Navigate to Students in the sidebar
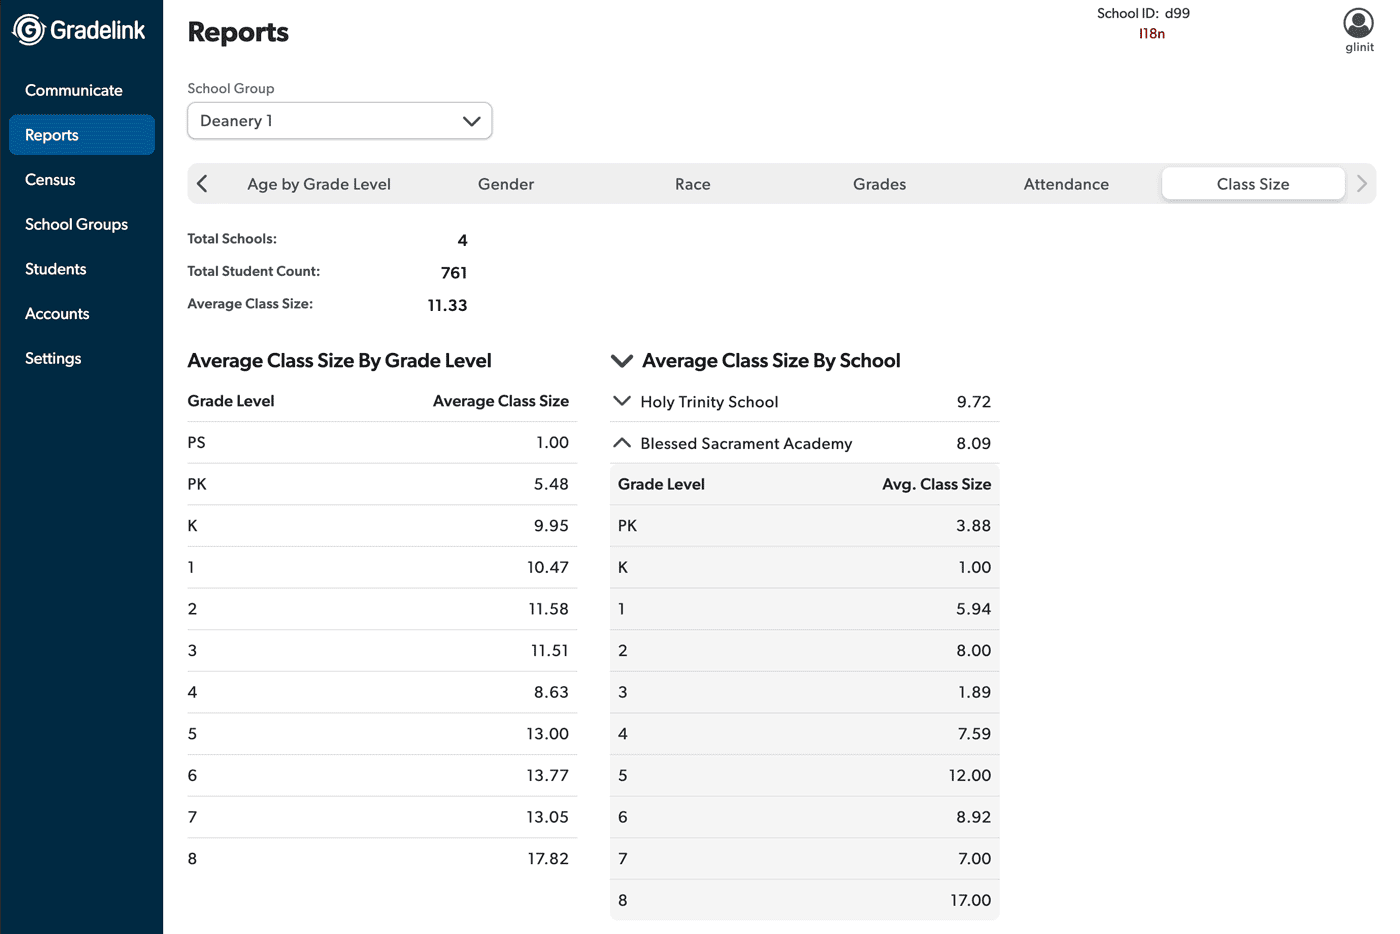 tap(56, 269)
